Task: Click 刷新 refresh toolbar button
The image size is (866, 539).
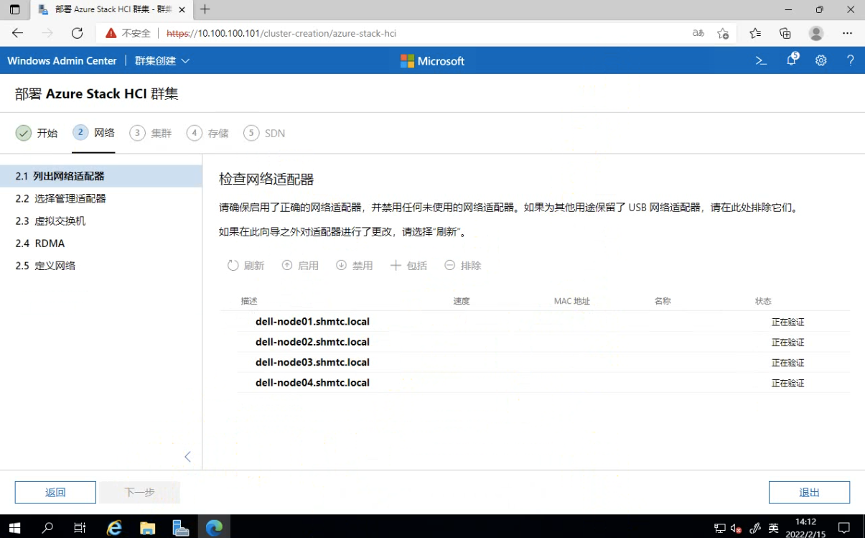Action: 246,266
